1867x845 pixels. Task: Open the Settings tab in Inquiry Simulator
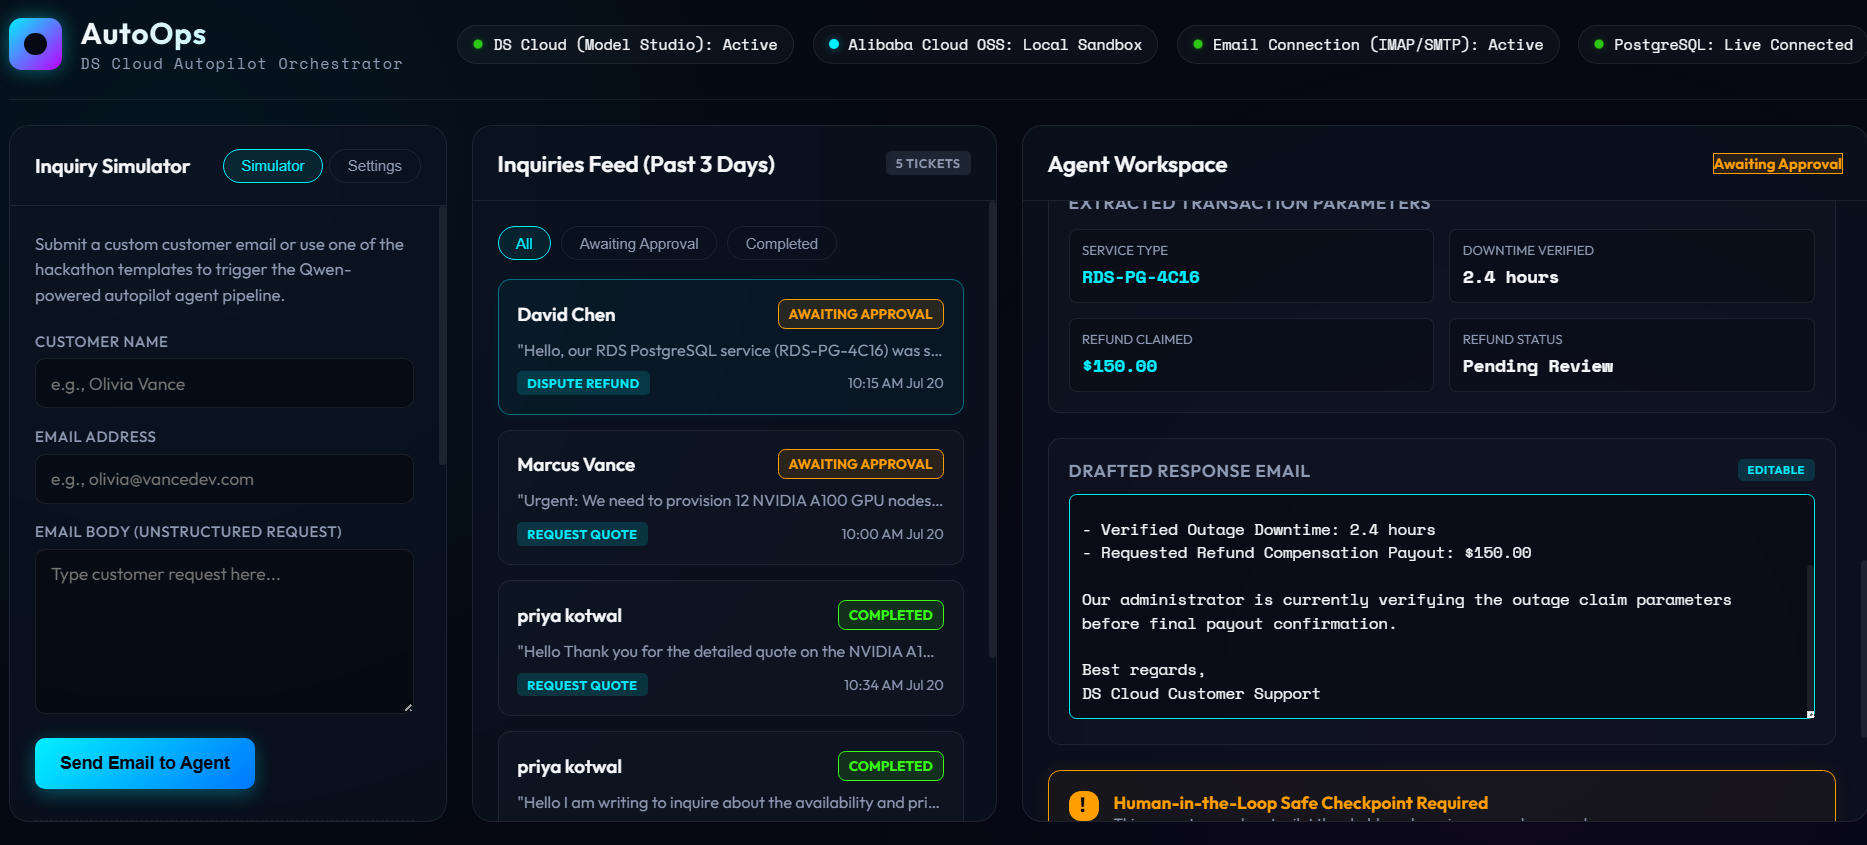[375, 166]
